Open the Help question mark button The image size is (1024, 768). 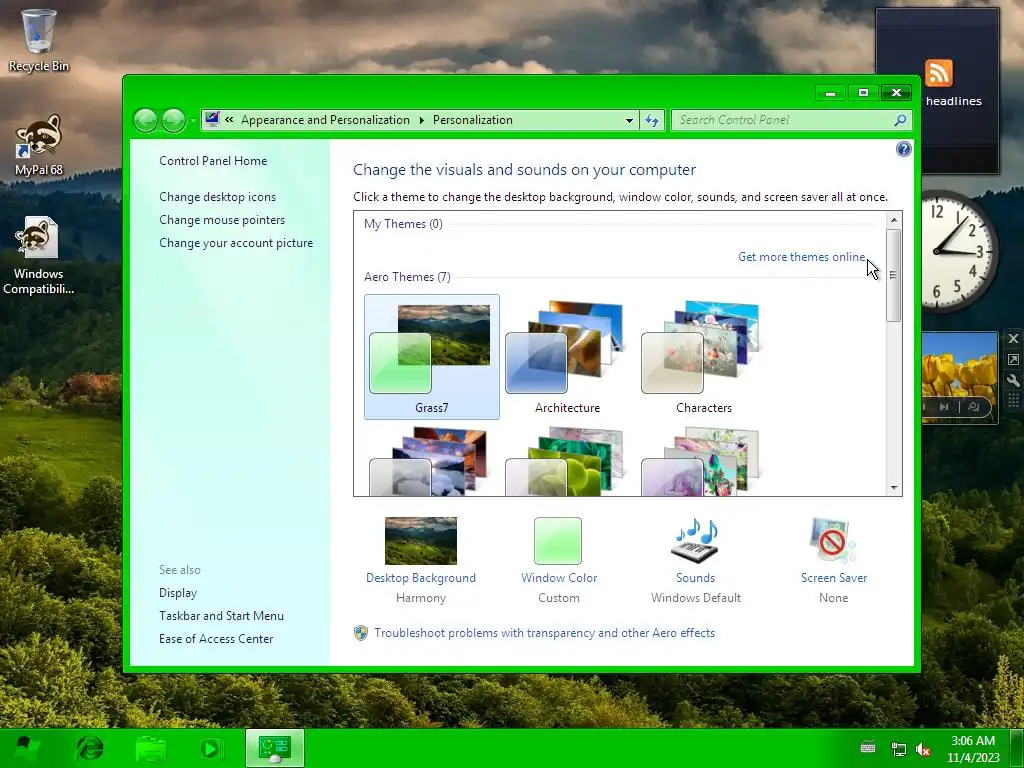coord(903,149)
